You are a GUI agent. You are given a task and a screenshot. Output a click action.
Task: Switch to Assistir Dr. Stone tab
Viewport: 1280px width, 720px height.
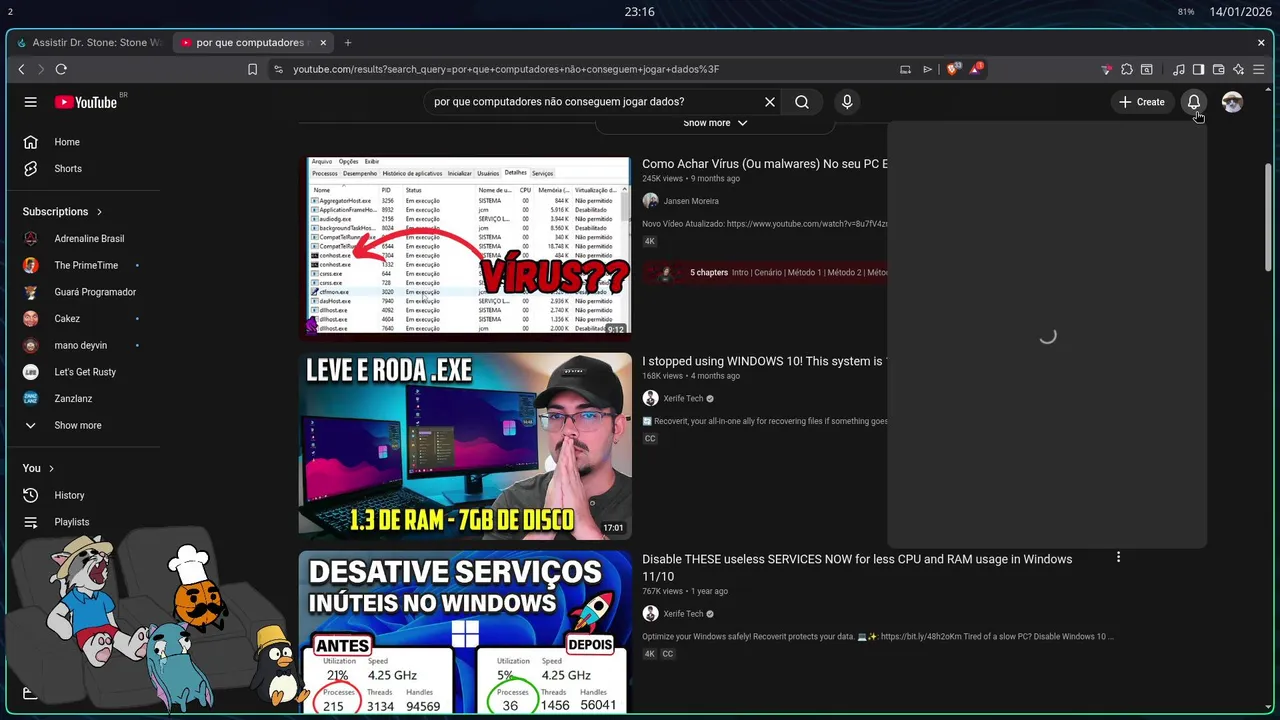[x=90, y=43]
